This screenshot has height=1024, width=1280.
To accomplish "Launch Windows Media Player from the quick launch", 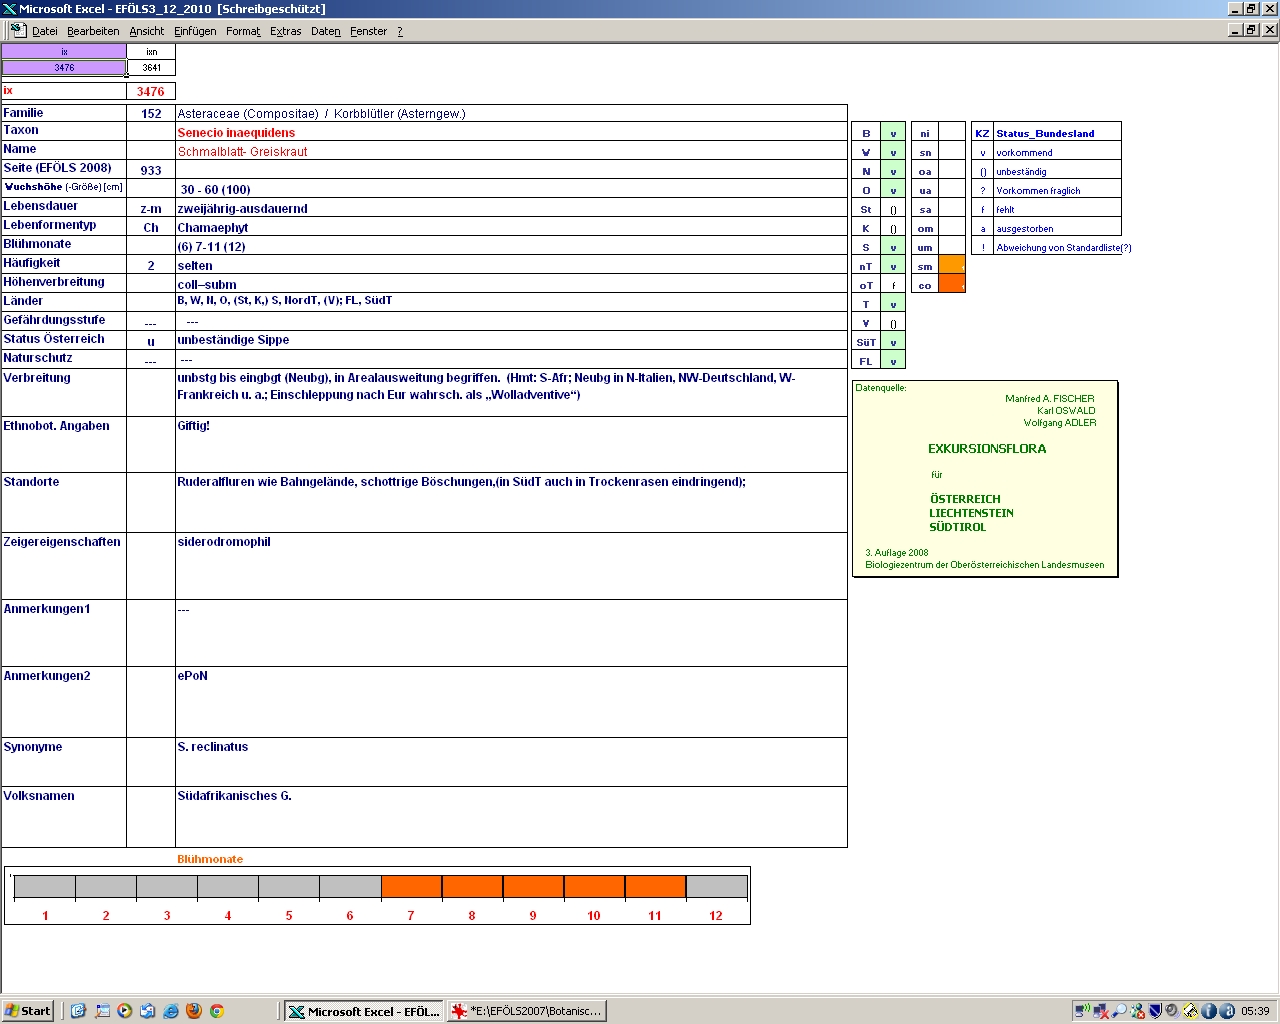I will pyautogui.click(x=125, y=1011).
